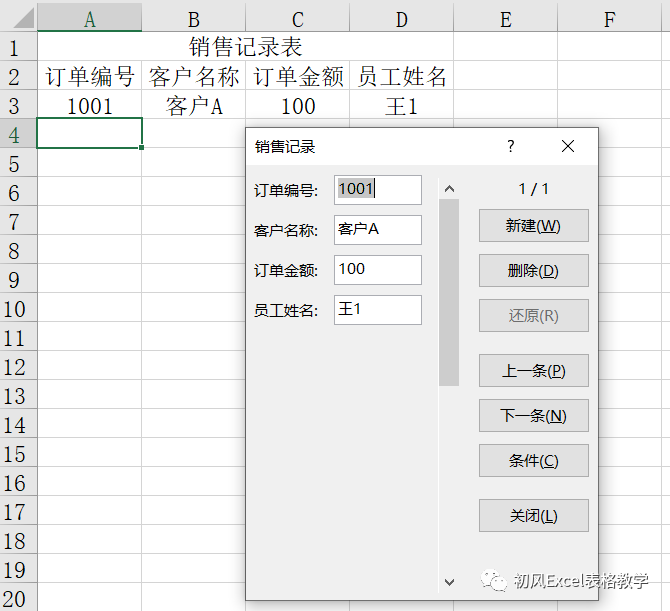Screen dimensions: 670x611
Task: Click the dialog's vertical scrollbar thumb
Action: pos(449,292)
